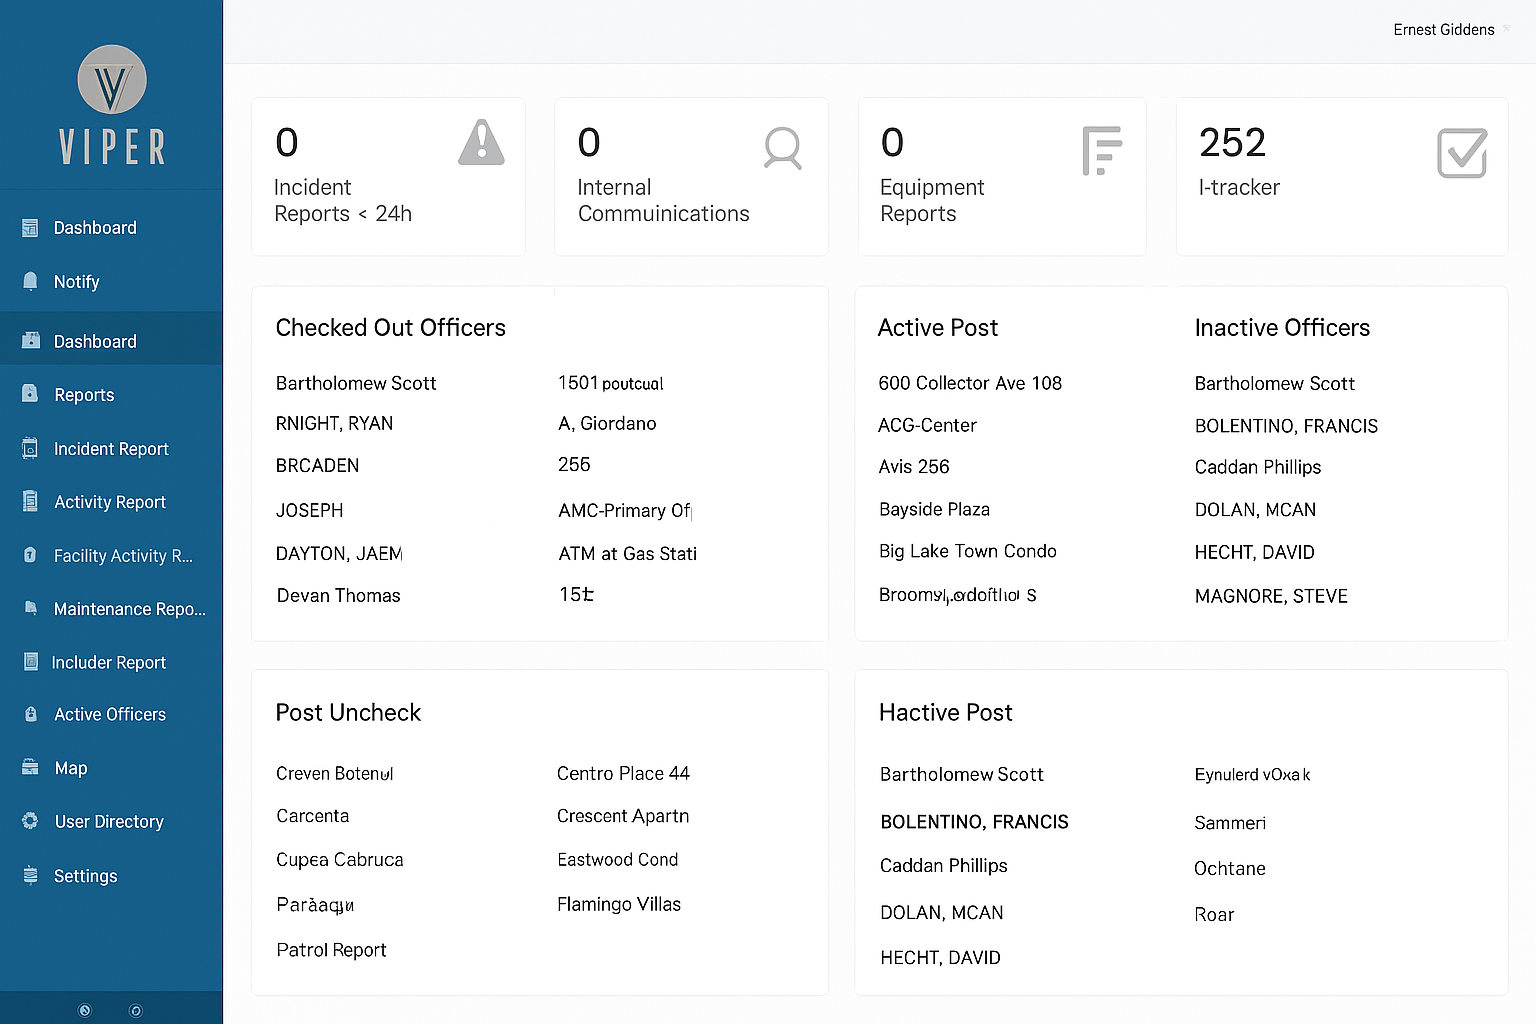Select Bartholomew Scott in Checked Out Officers
This screenshot has height=1024, width=1536.
point(356,383)
